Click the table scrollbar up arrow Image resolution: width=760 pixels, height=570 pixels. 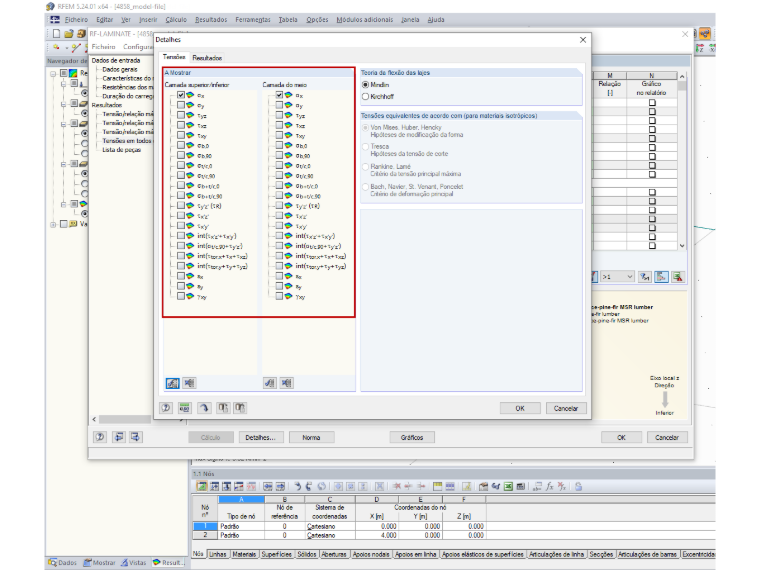pos(682,77)
